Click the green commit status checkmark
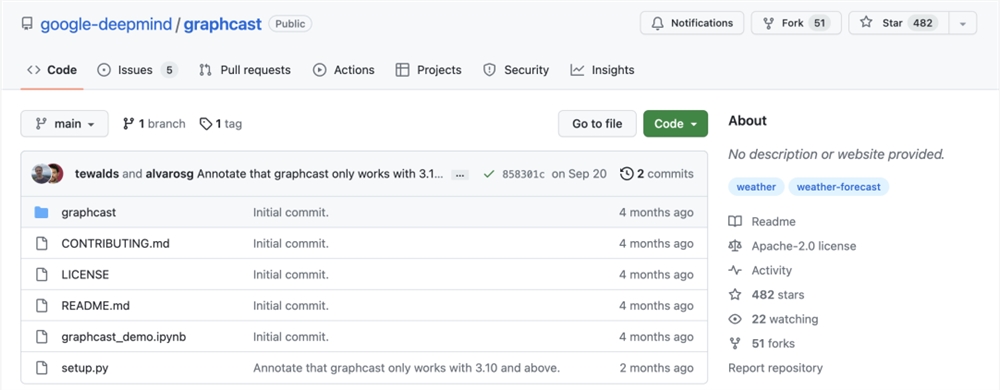Viewport: 1000px width, 390px height. point(489,174)
